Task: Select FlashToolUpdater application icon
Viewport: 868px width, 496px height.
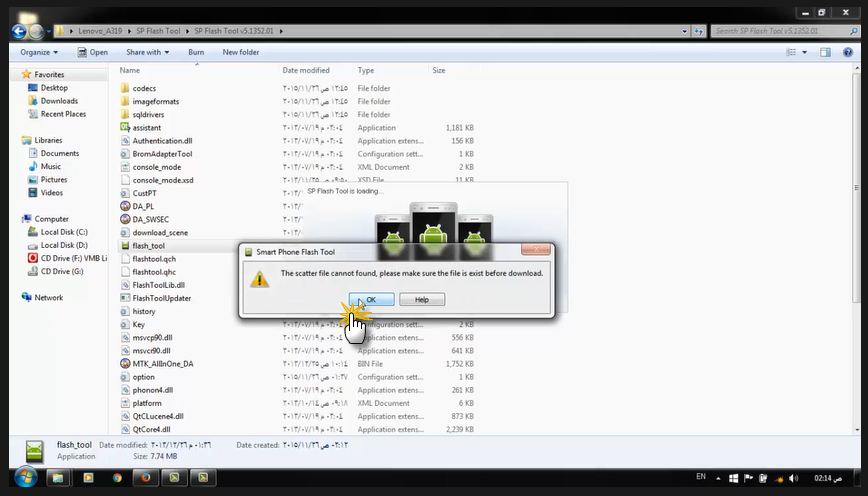Action: (x=125, y=298)
